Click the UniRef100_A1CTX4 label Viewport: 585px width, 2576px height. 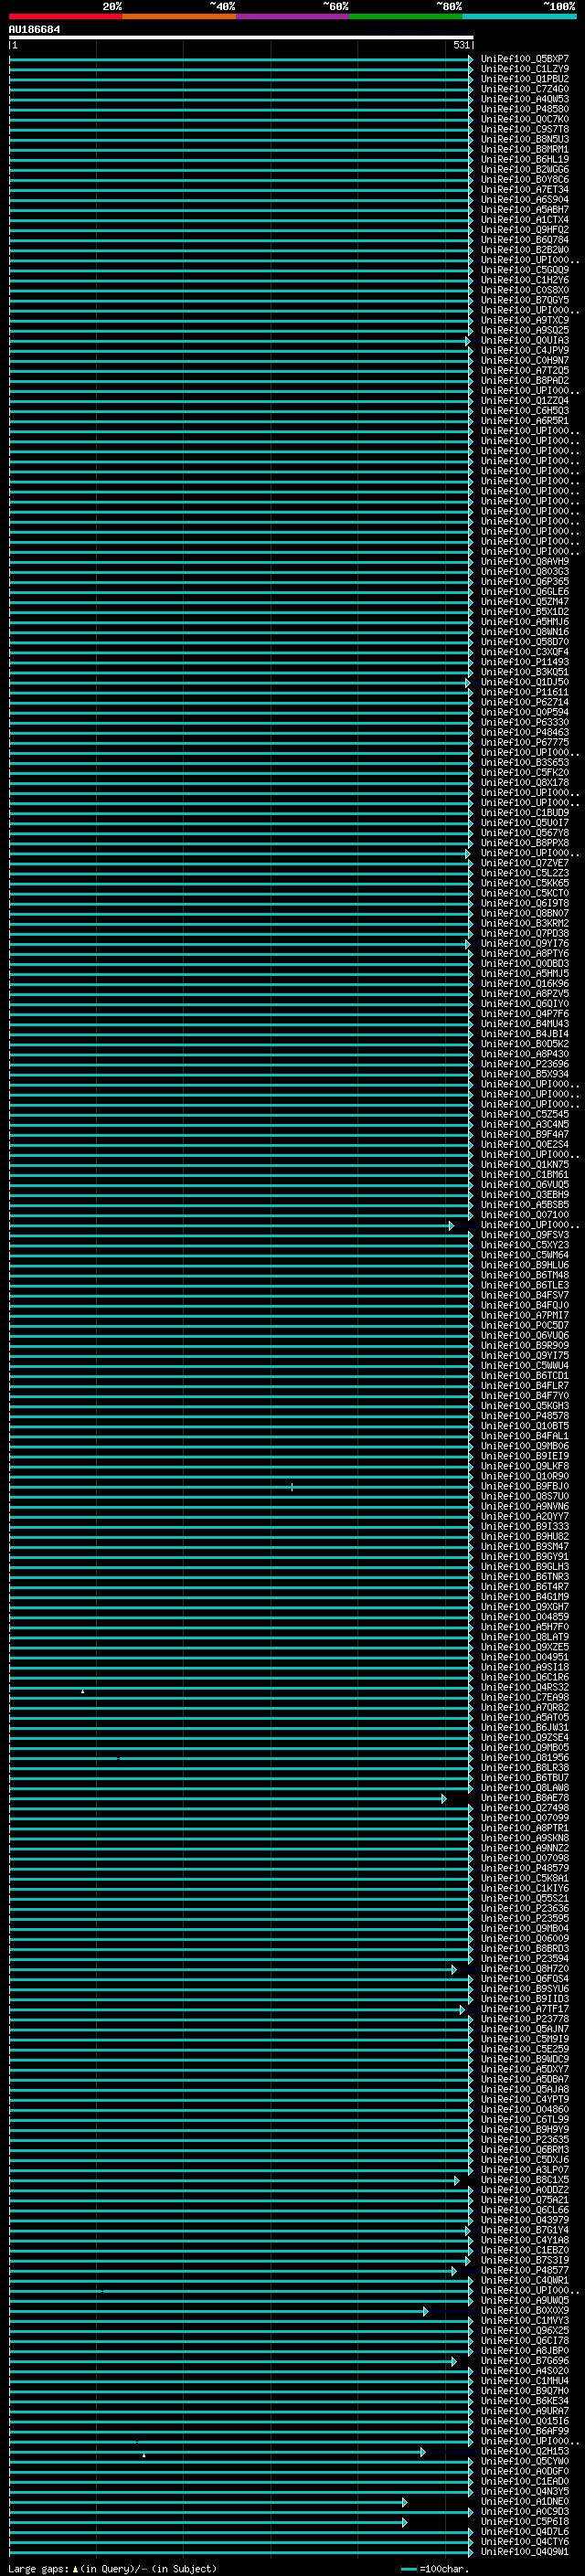pyautogui.click(x=525, y=219)
